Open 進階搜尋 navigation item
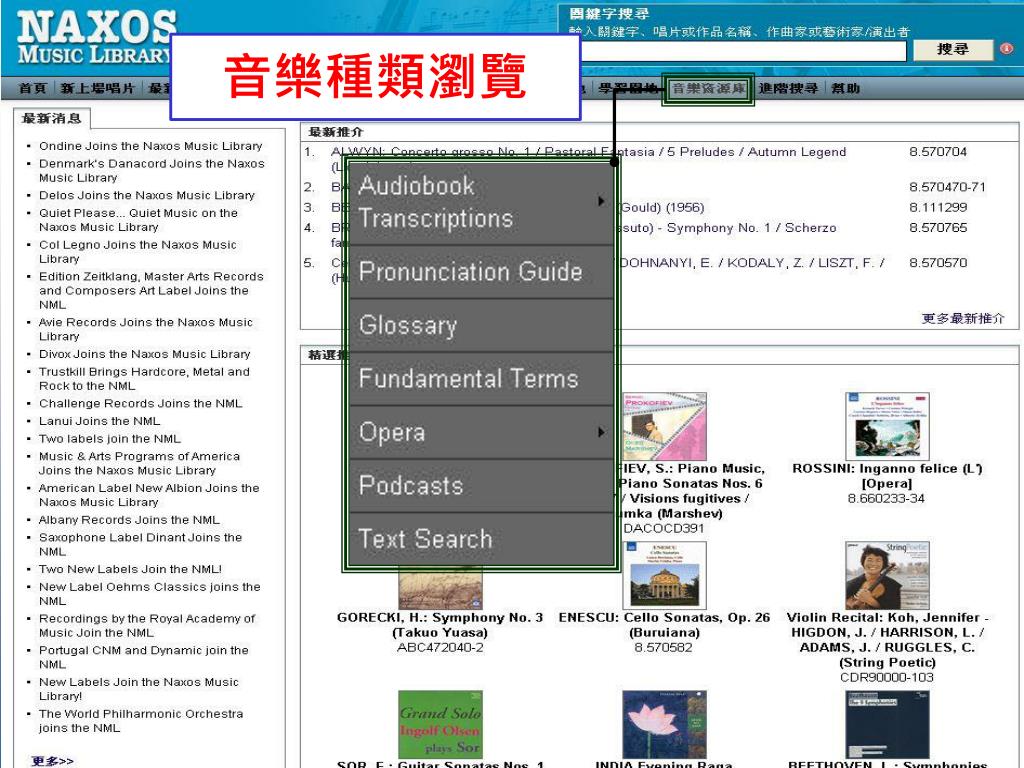The height and width of the screenshot is (768, 1024). point(788,88)
